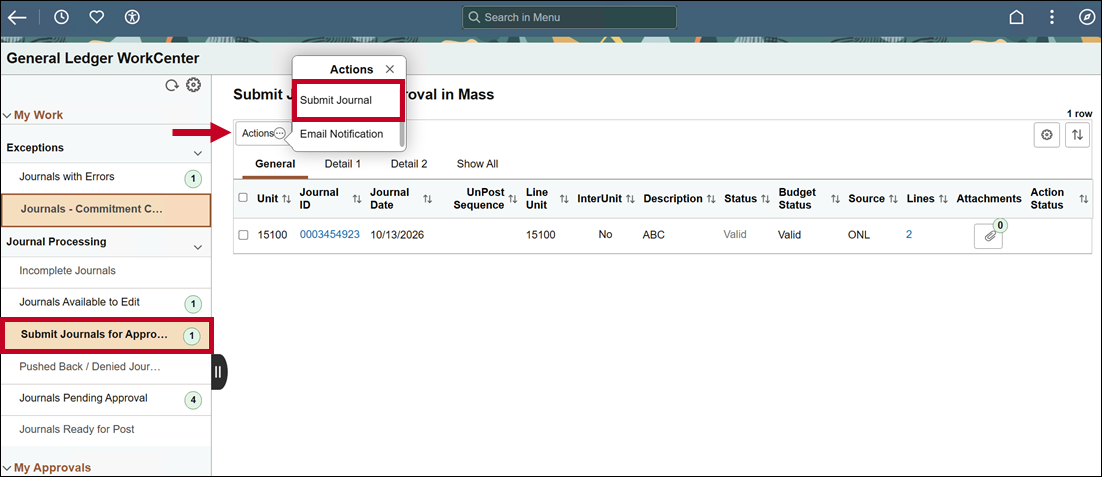Sort by Journal ID column arrows

[356, 199]
